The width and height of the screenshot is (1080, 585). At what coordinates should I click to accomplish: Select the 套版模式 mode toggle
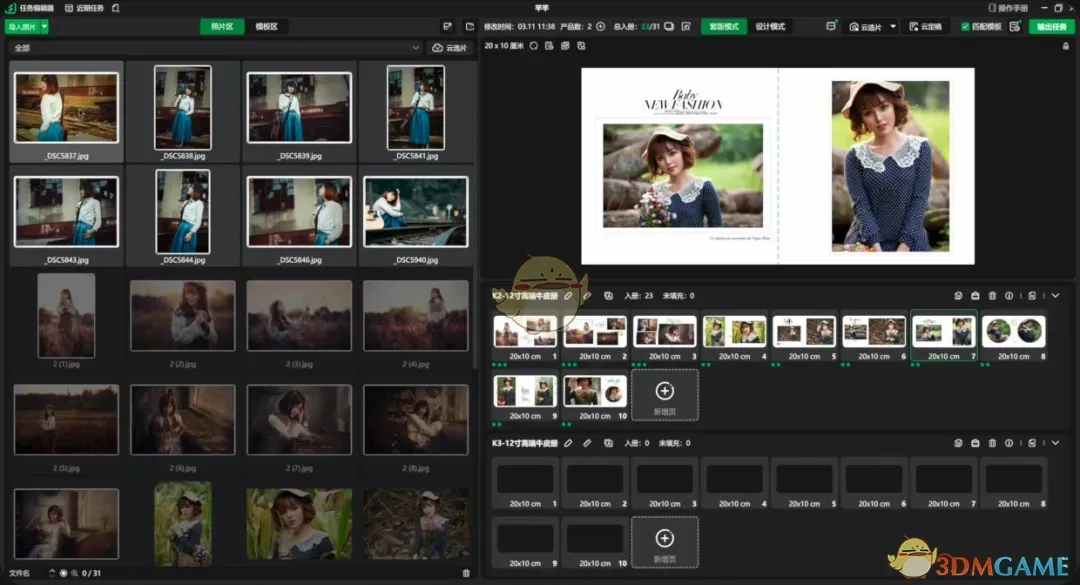click(723, 27)
